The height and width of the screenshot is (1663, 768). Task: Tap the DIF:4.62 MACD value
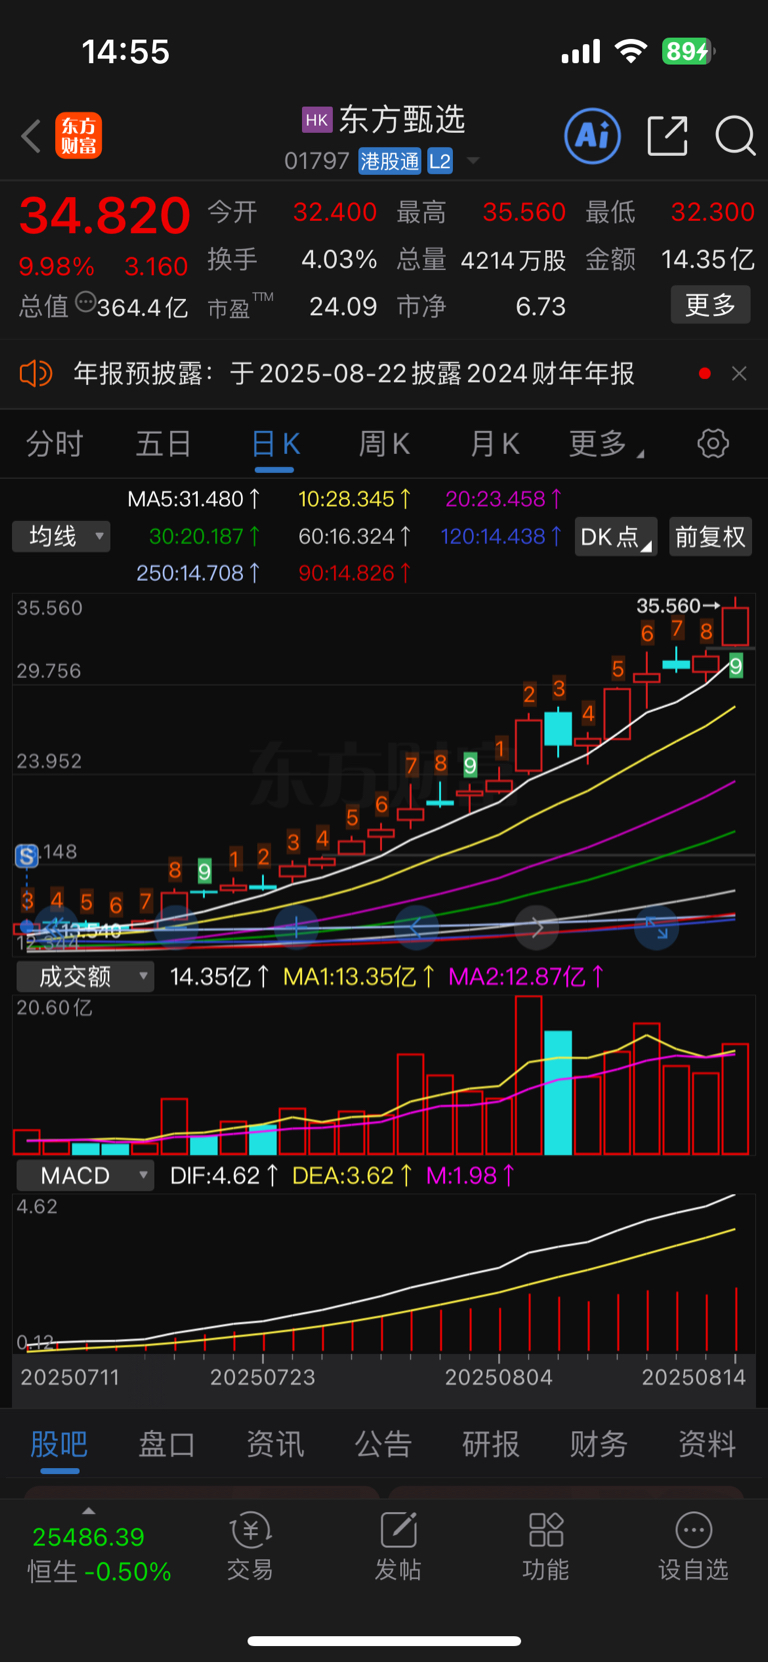coord(224,1176)
